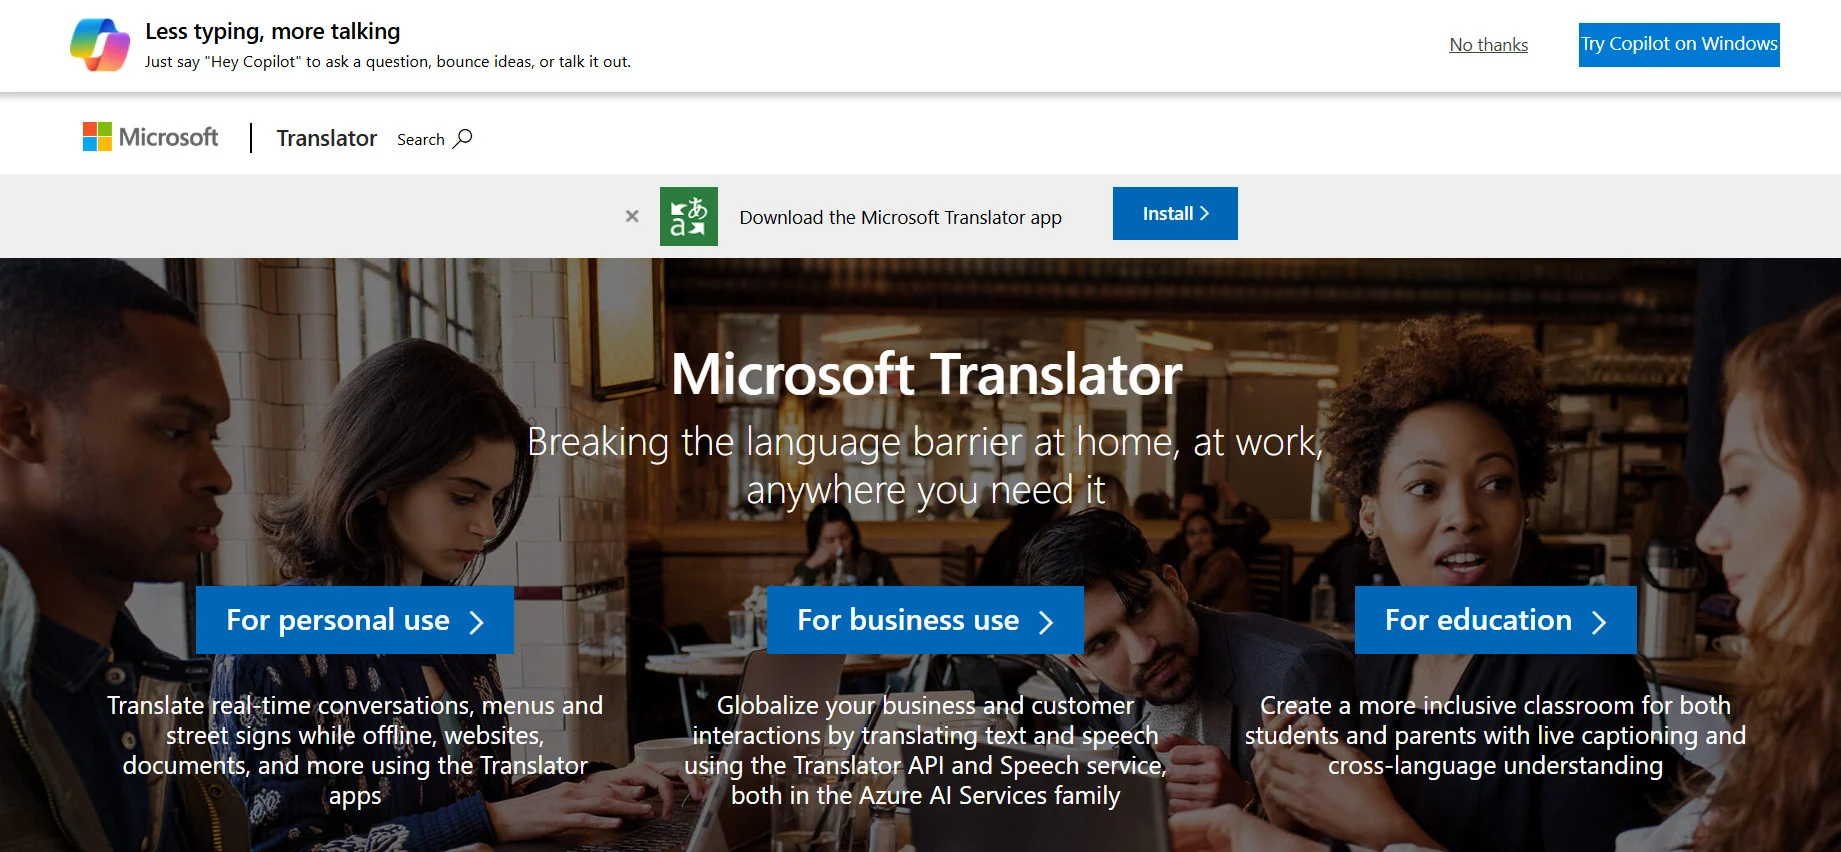Install the Microsoft Translator app

[1175, 214]
